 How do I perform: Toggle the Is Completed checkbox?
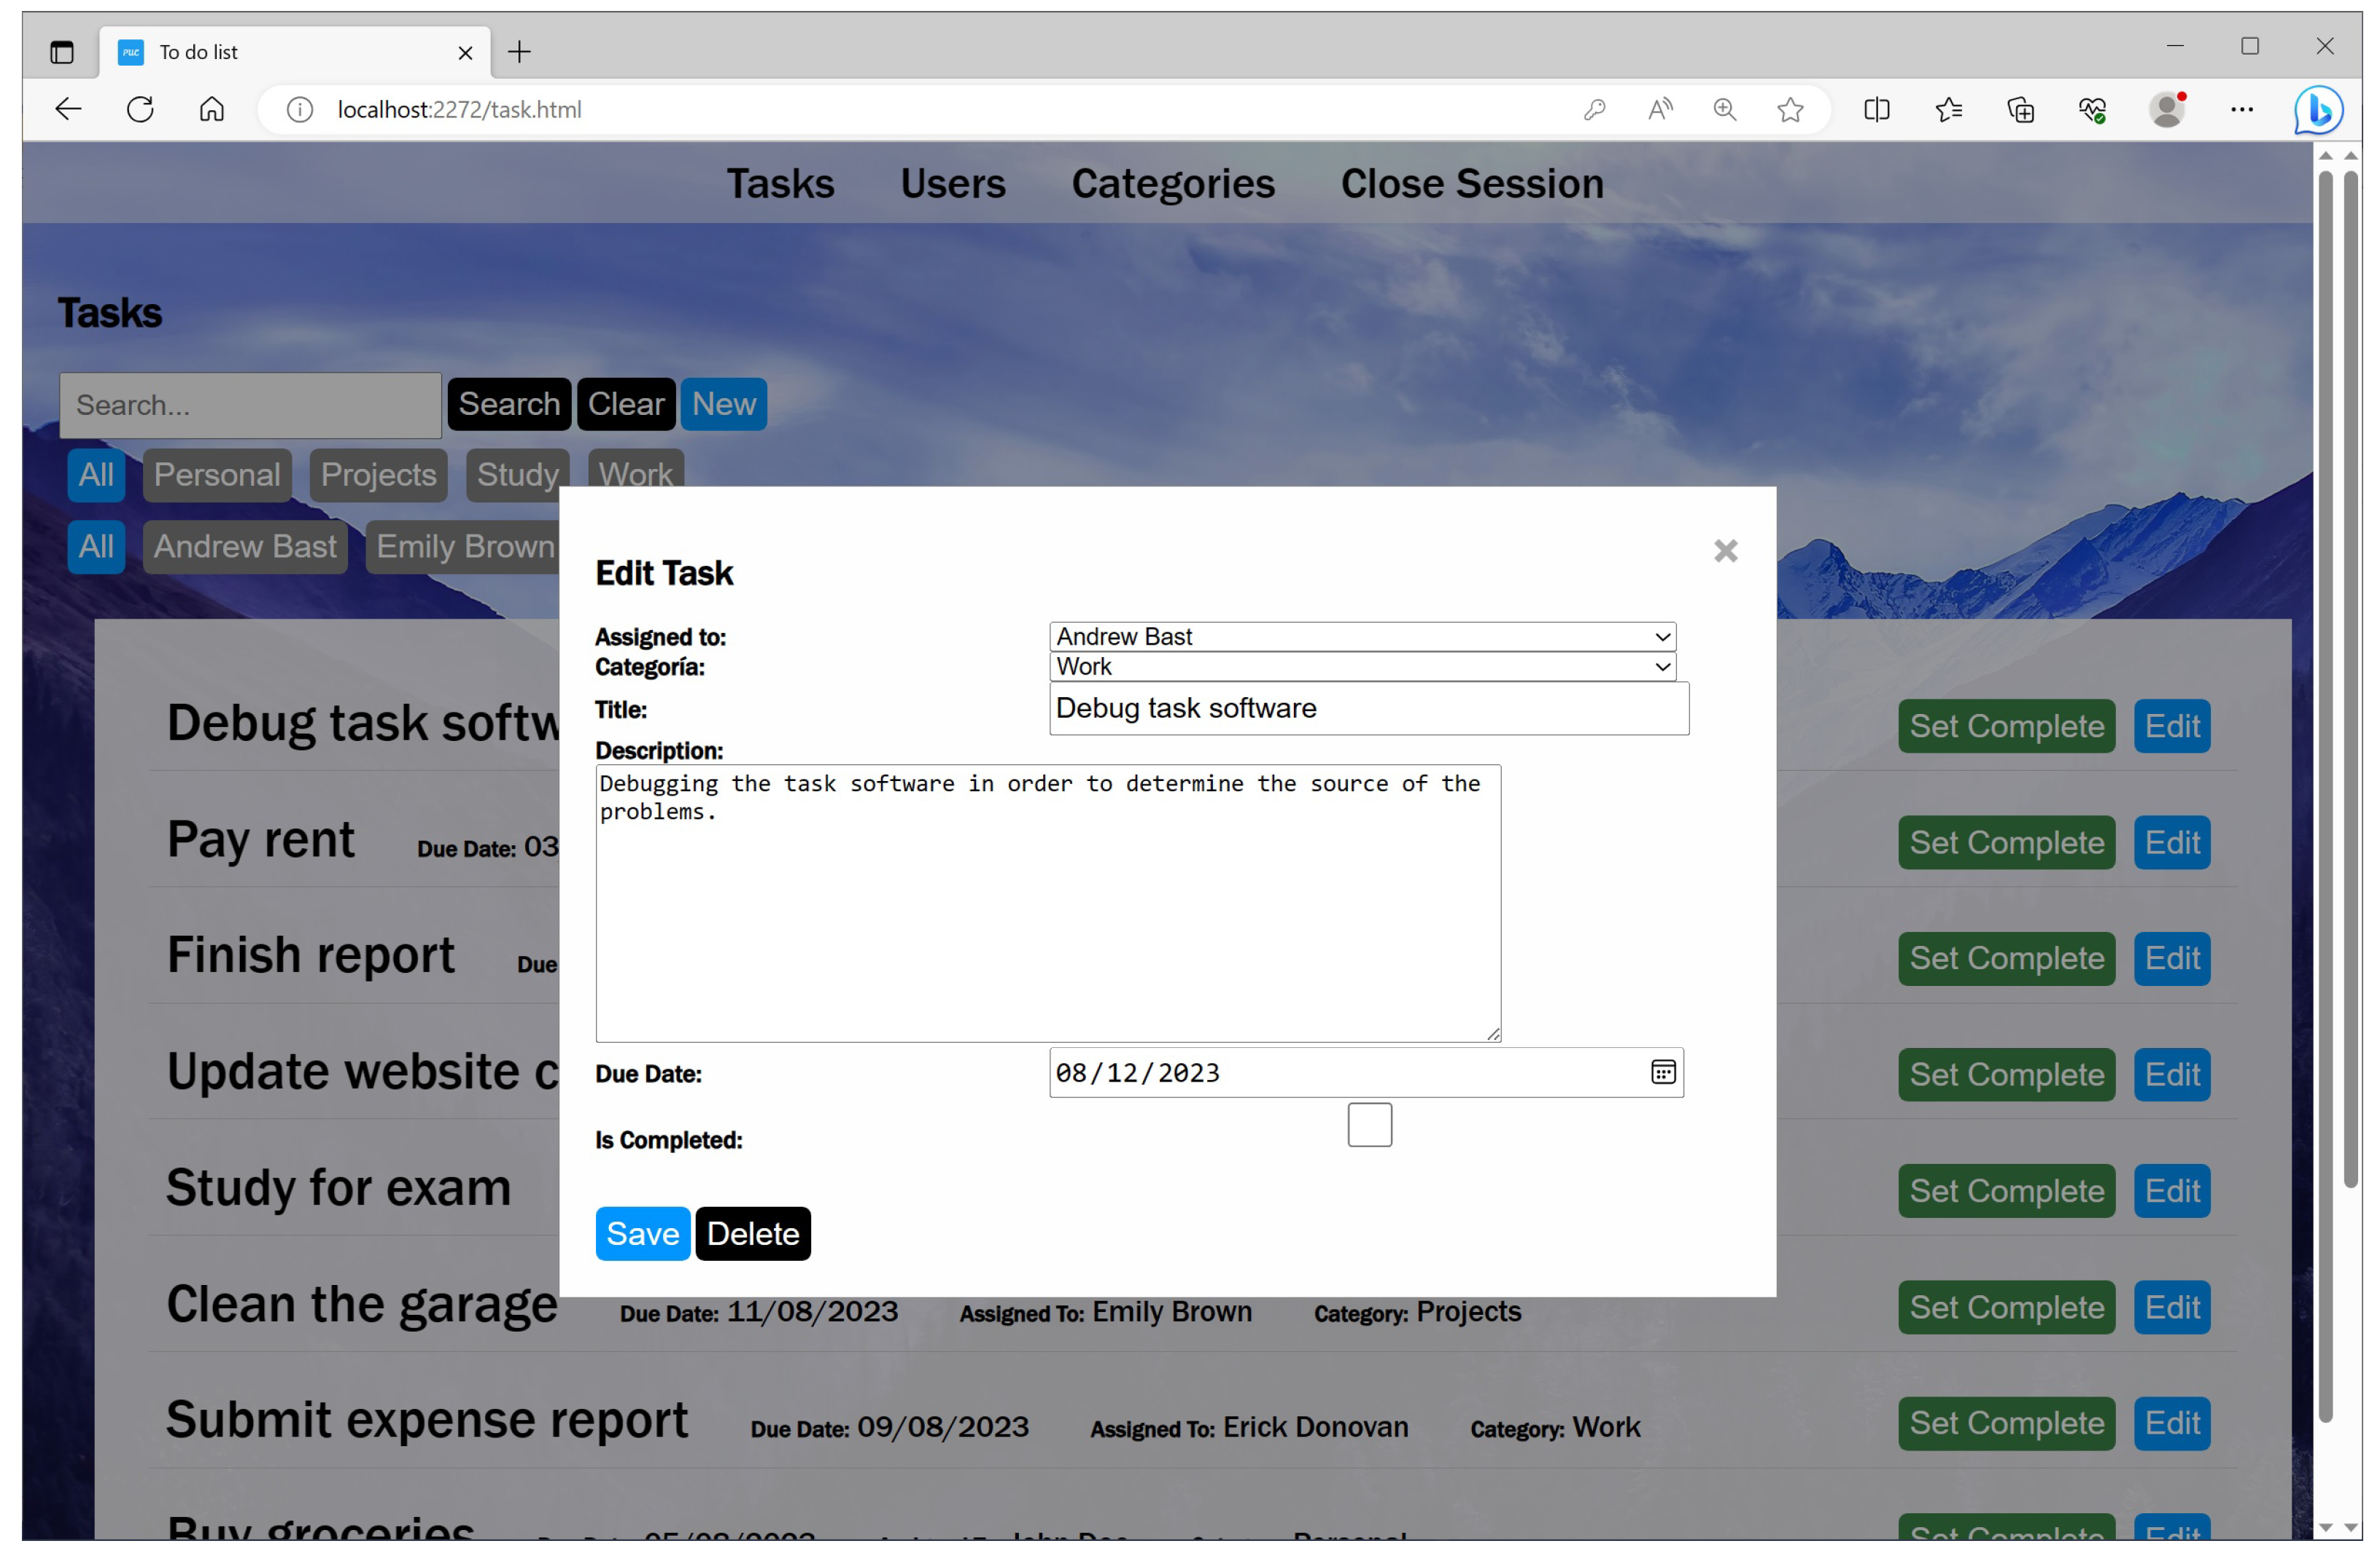click(1369, 1125)
